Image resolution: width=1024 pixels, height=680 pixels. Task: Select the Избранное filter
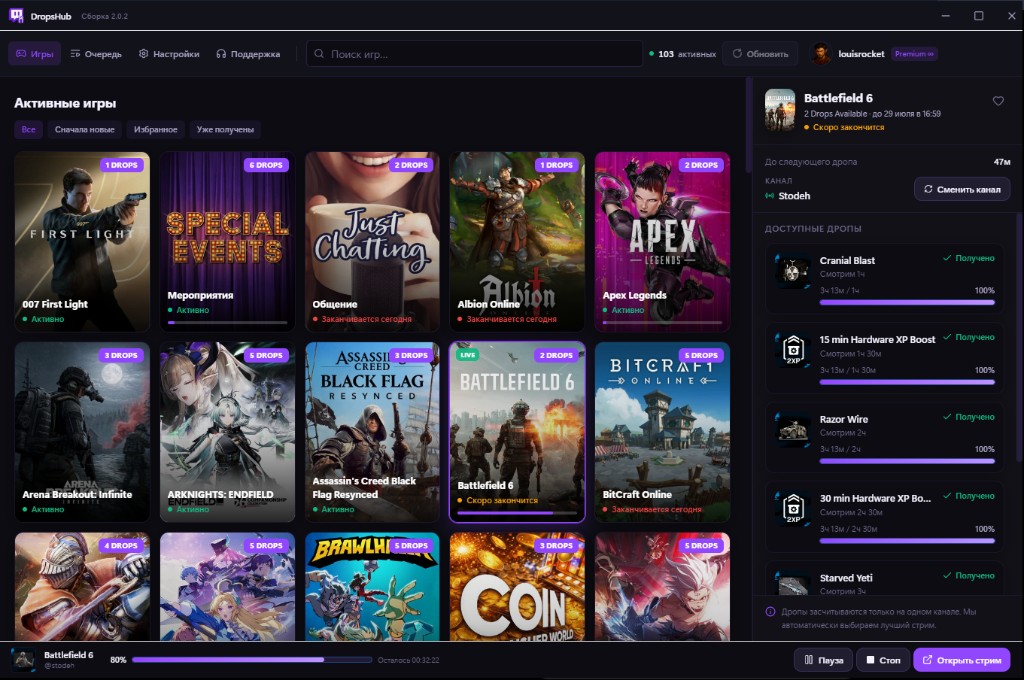click(155, 129)
